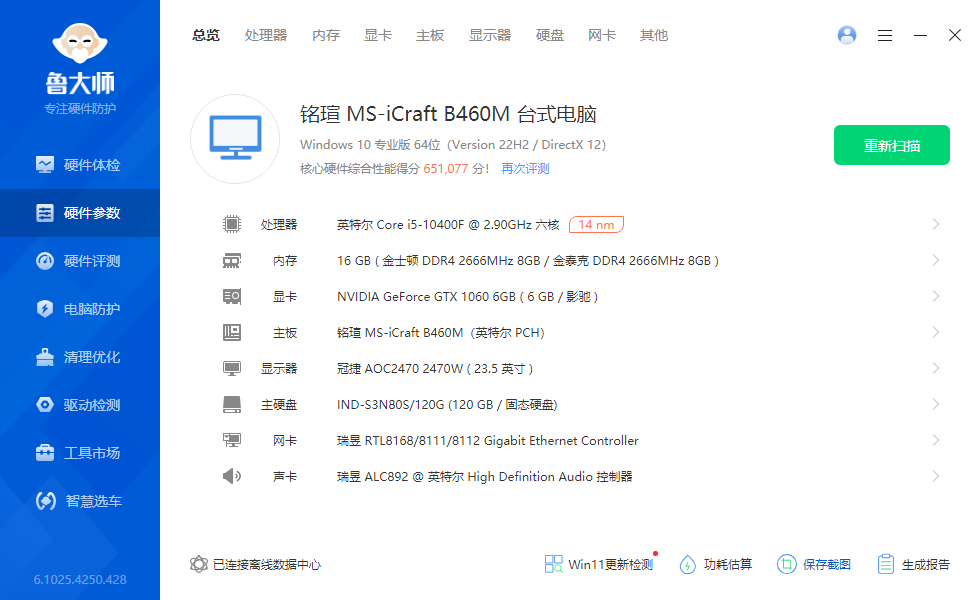Click the 铭瑄 MS-iCraft B460M 台式电脑 title

pyautogui.click(x=448, y=114)
